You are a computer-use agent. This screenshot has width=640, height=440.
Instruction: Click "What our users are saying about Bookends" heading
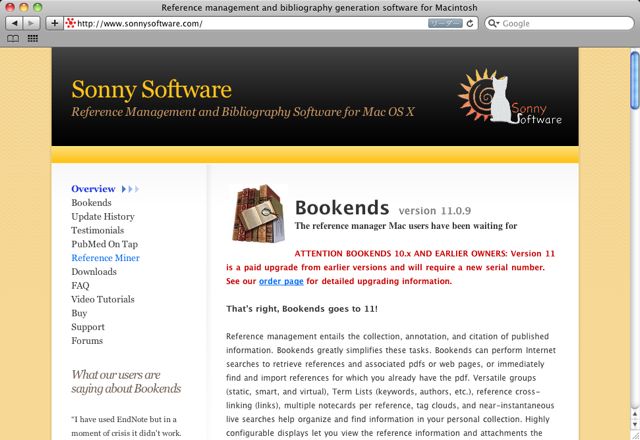[x=126, y=382]
